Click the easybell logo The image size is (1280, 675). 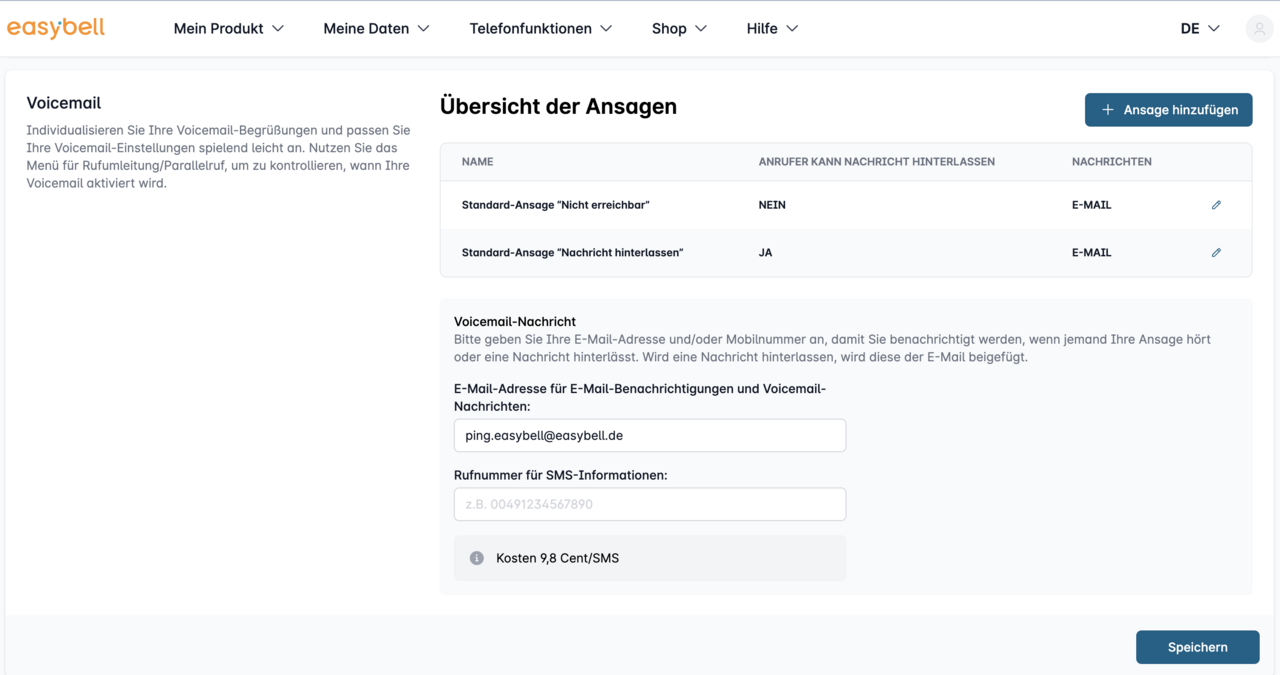56,28
